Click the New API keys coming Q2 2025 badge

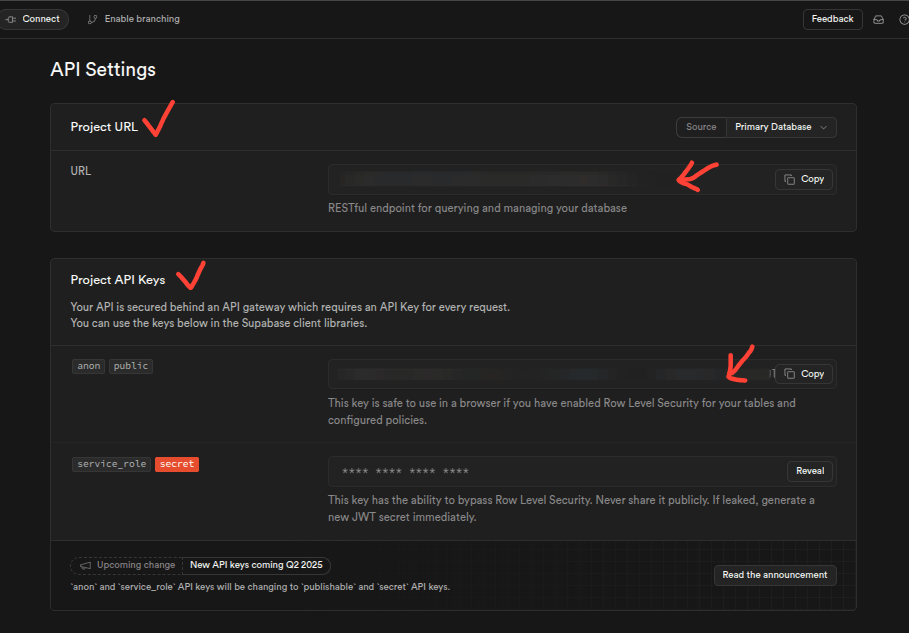pos(255,564)
